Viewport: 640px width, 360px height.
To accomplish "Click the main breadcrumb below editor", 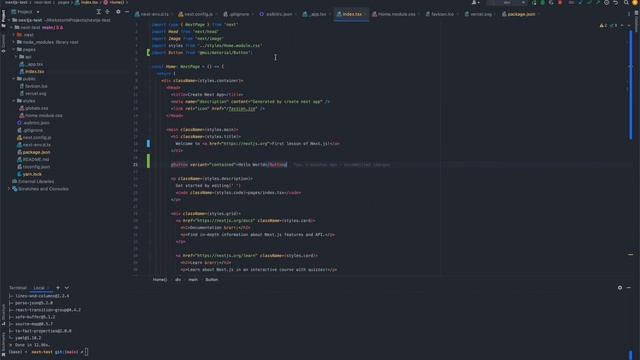I will 193,280.
